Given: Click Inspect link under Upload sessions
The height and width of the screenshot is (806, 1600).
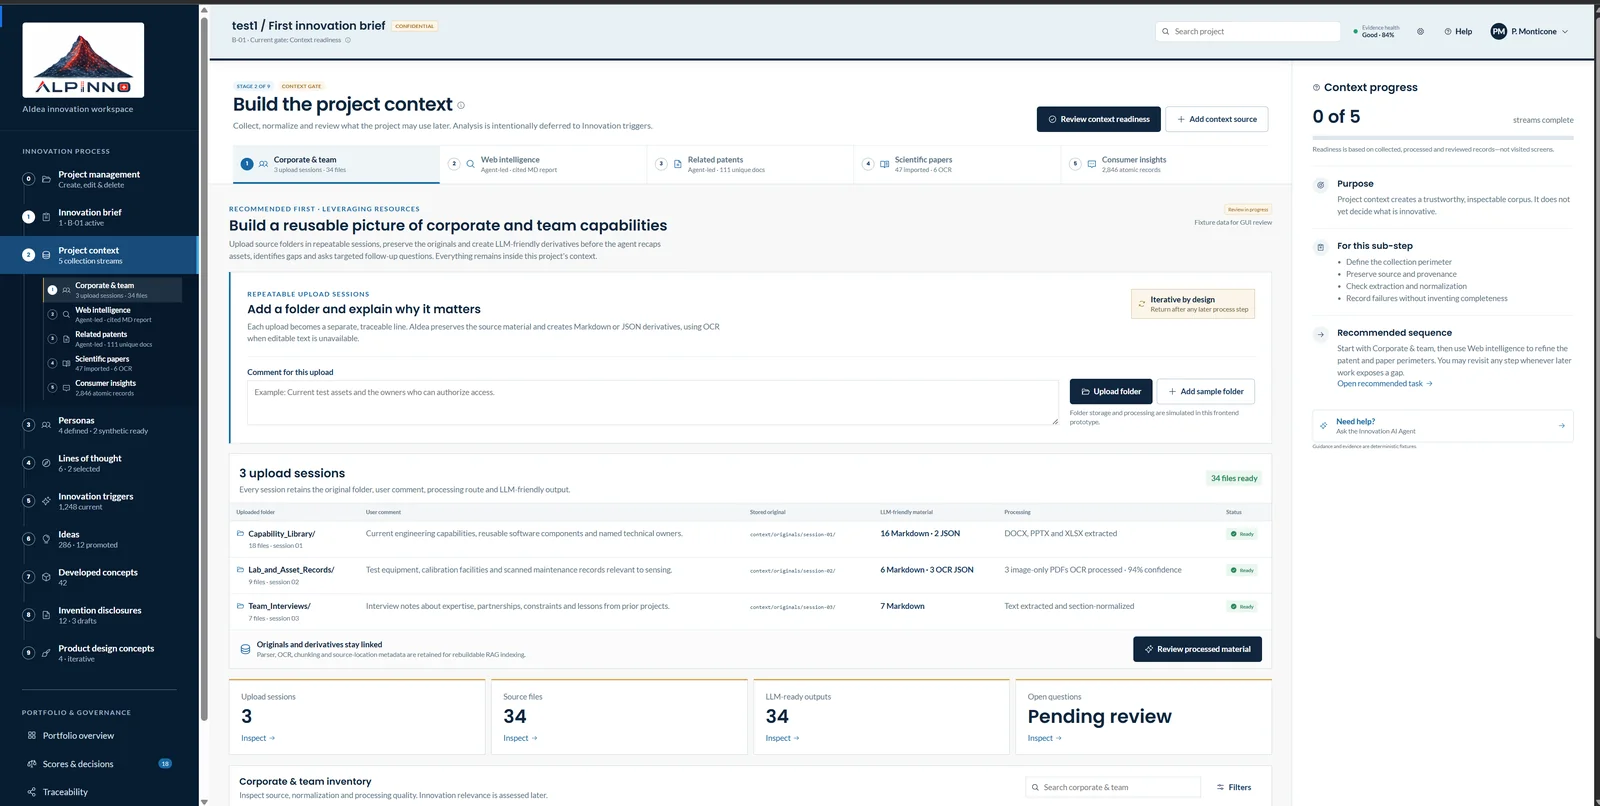Looking at the screenshot, I should pos(258,738).
